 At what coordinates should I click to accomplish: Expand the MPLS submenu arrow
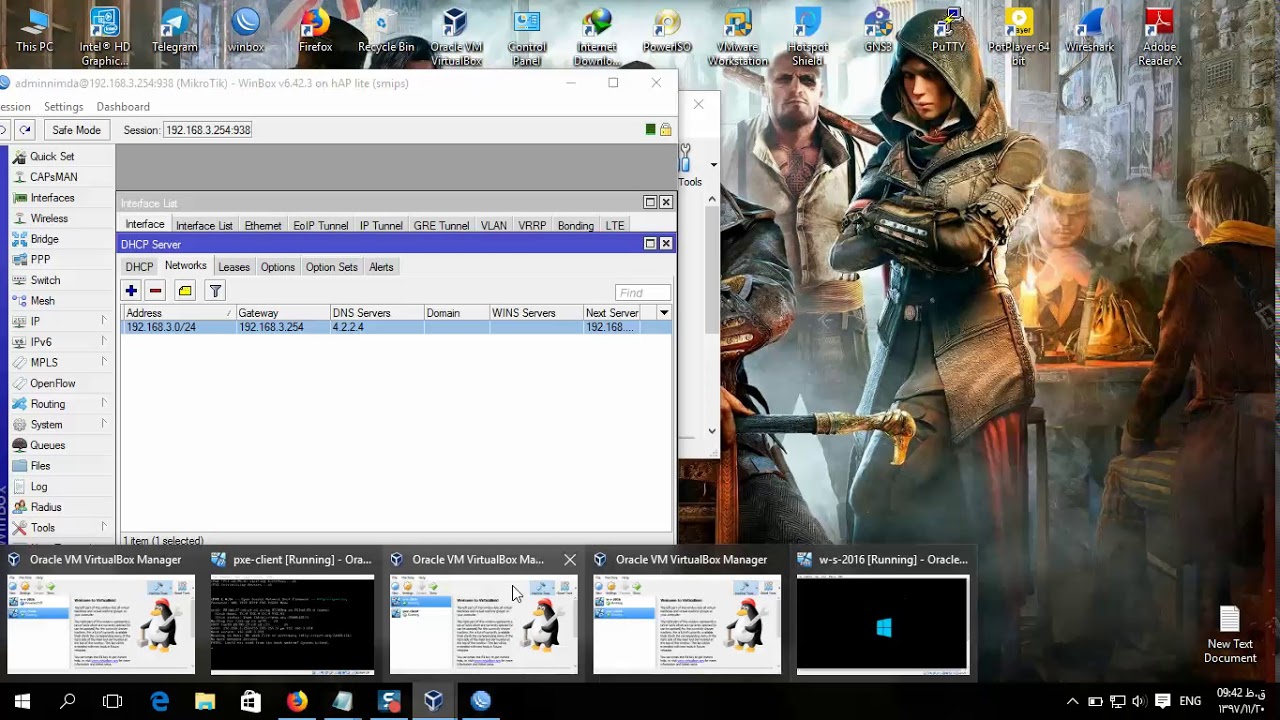[103, 362]
